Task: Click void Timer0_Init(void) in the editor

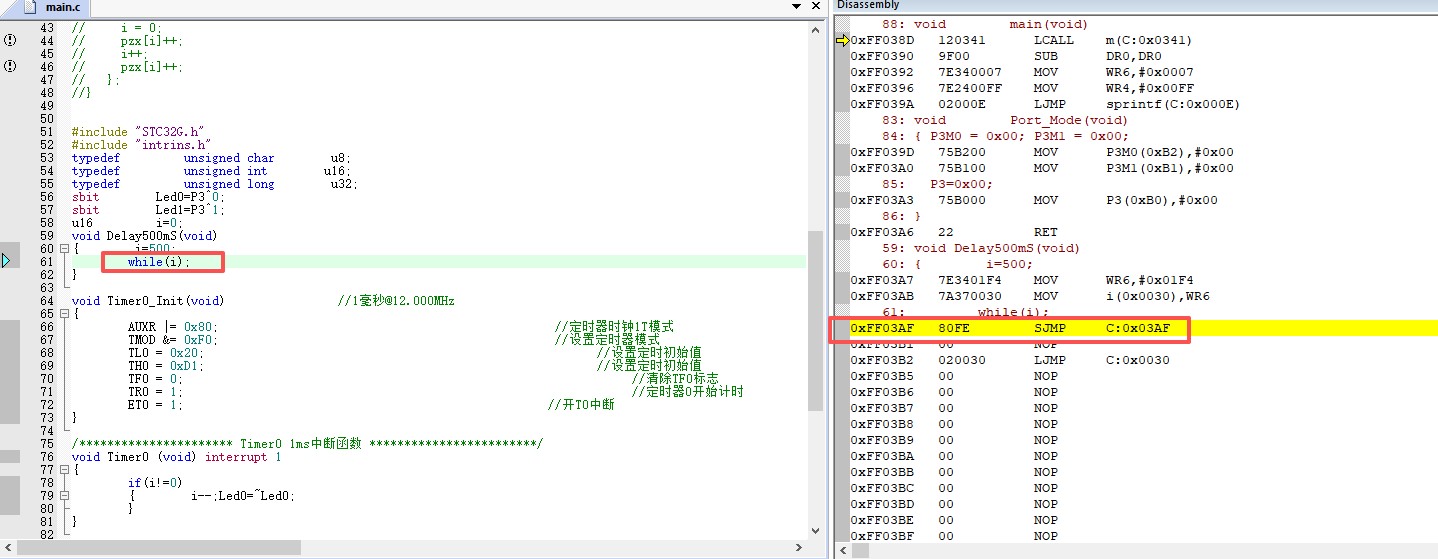Action: [x=148, y=300]
